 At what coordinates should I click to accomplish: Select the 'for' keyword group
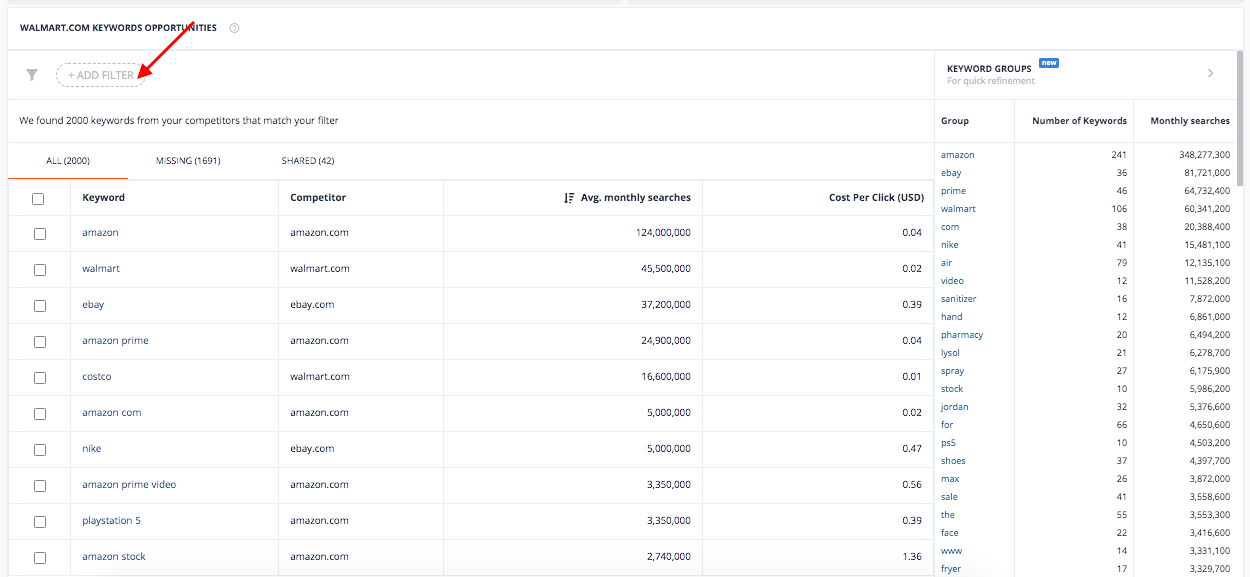(x=947, y=425)
